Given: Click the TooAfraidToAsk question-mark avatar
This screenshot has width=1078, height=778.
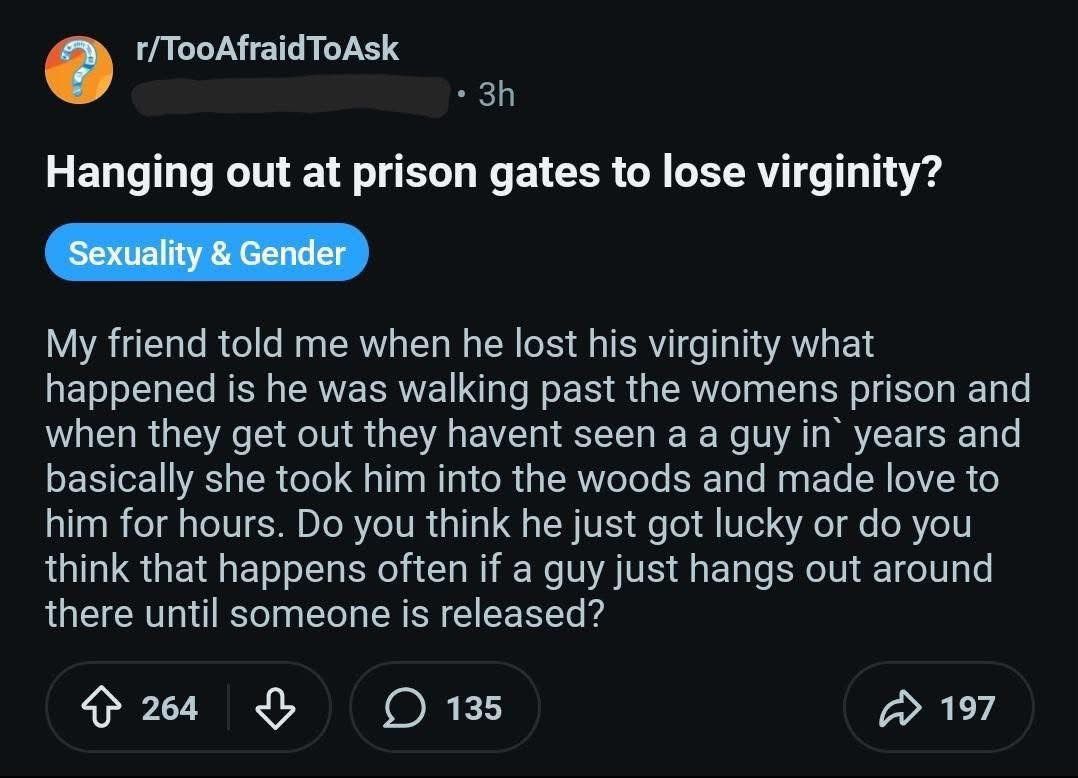Looking at the screenshot, I should tap(79, 69).
